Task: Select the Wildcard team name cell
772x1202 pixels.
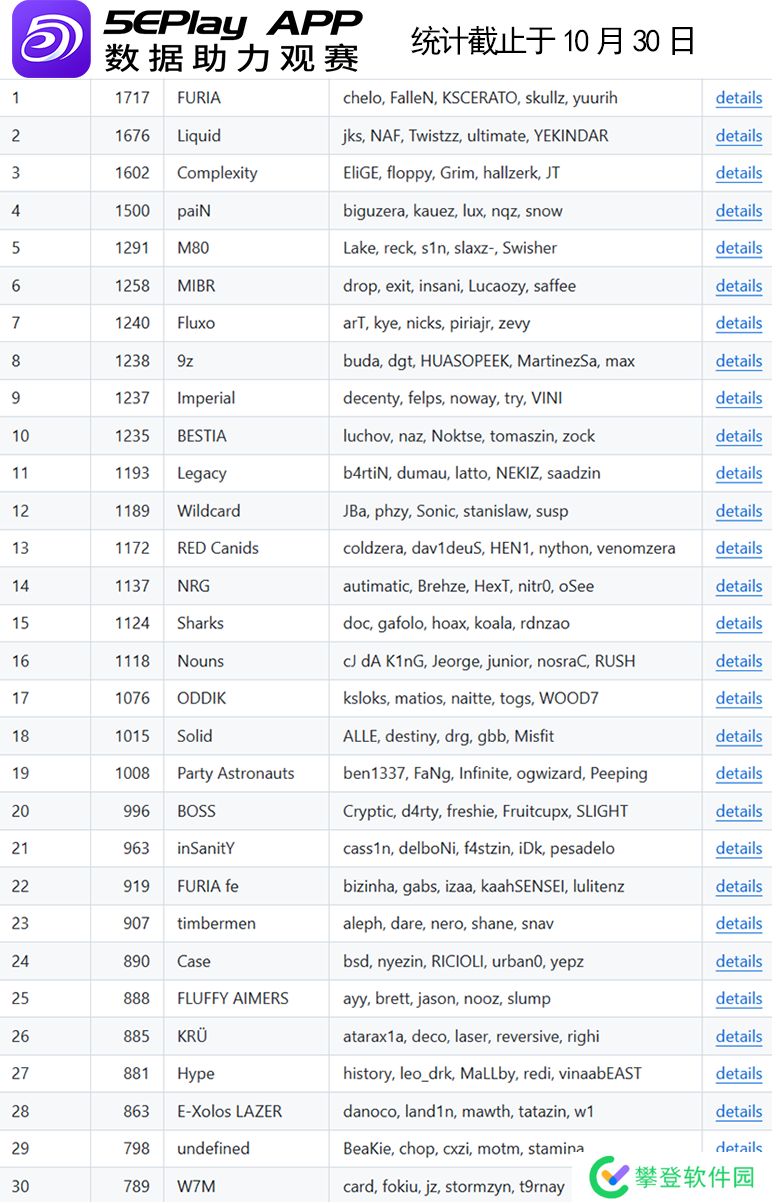Action: click(209, 511)
